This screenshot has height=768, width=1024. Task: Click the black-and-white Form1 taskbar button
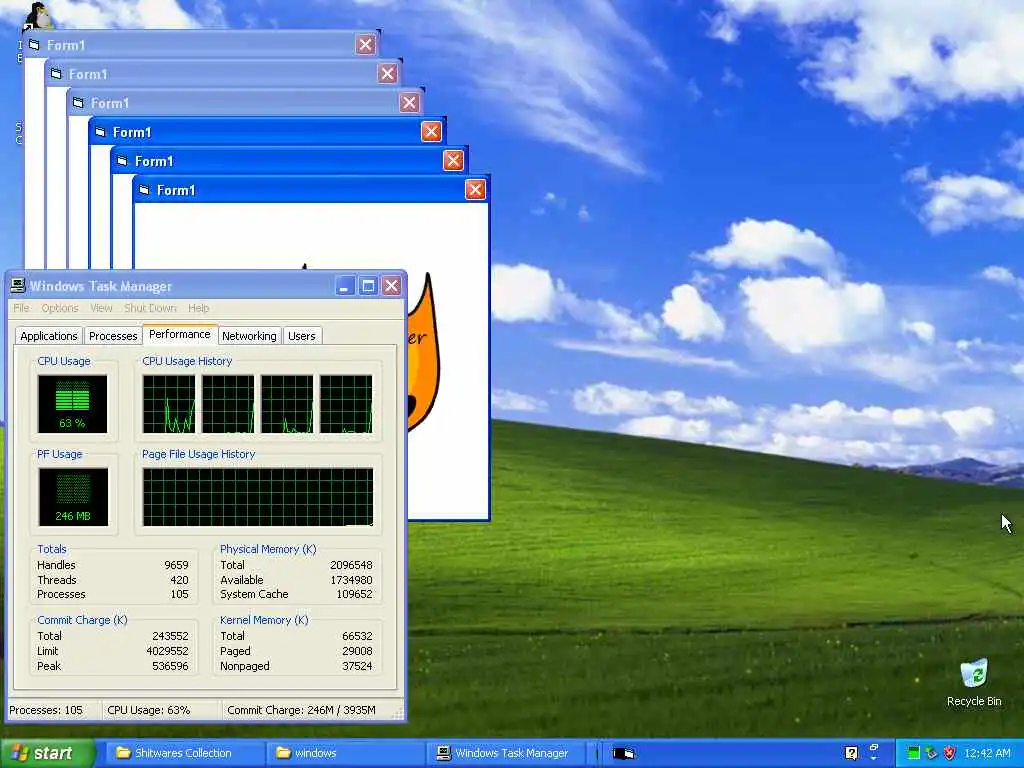click(x=624, y=753)
